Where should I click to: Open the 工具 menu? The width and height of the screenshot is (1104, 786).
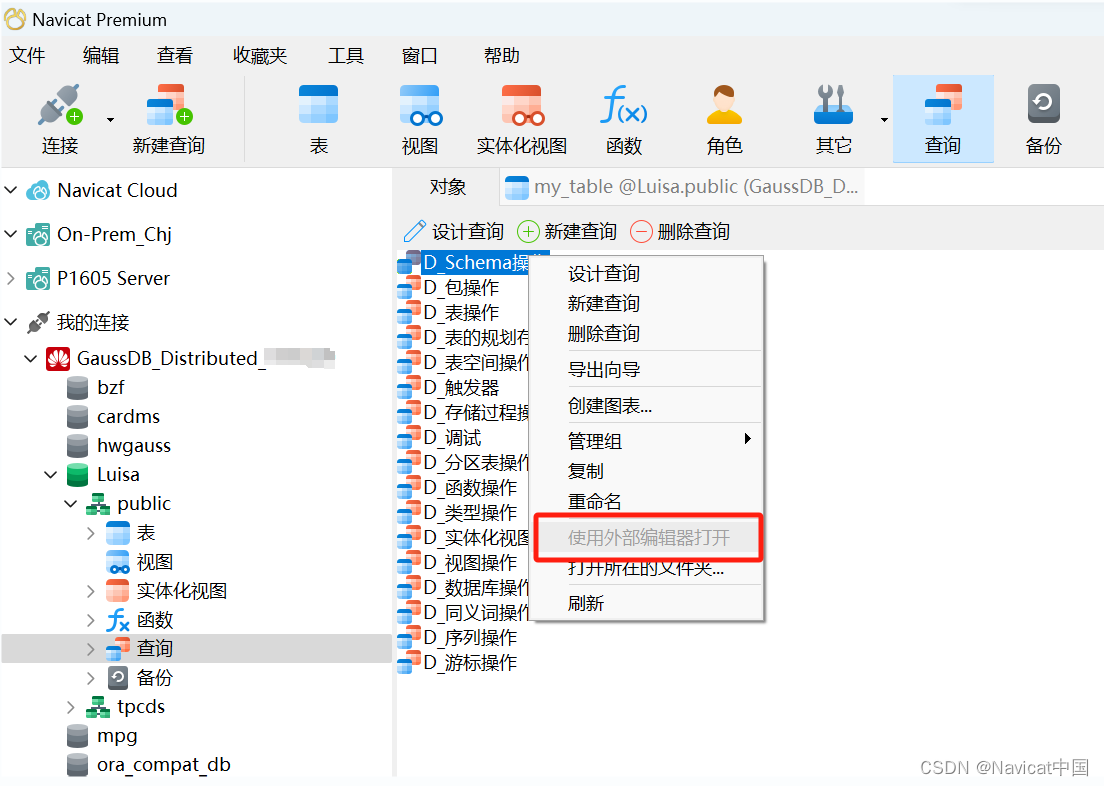click(x=346, y=56)
